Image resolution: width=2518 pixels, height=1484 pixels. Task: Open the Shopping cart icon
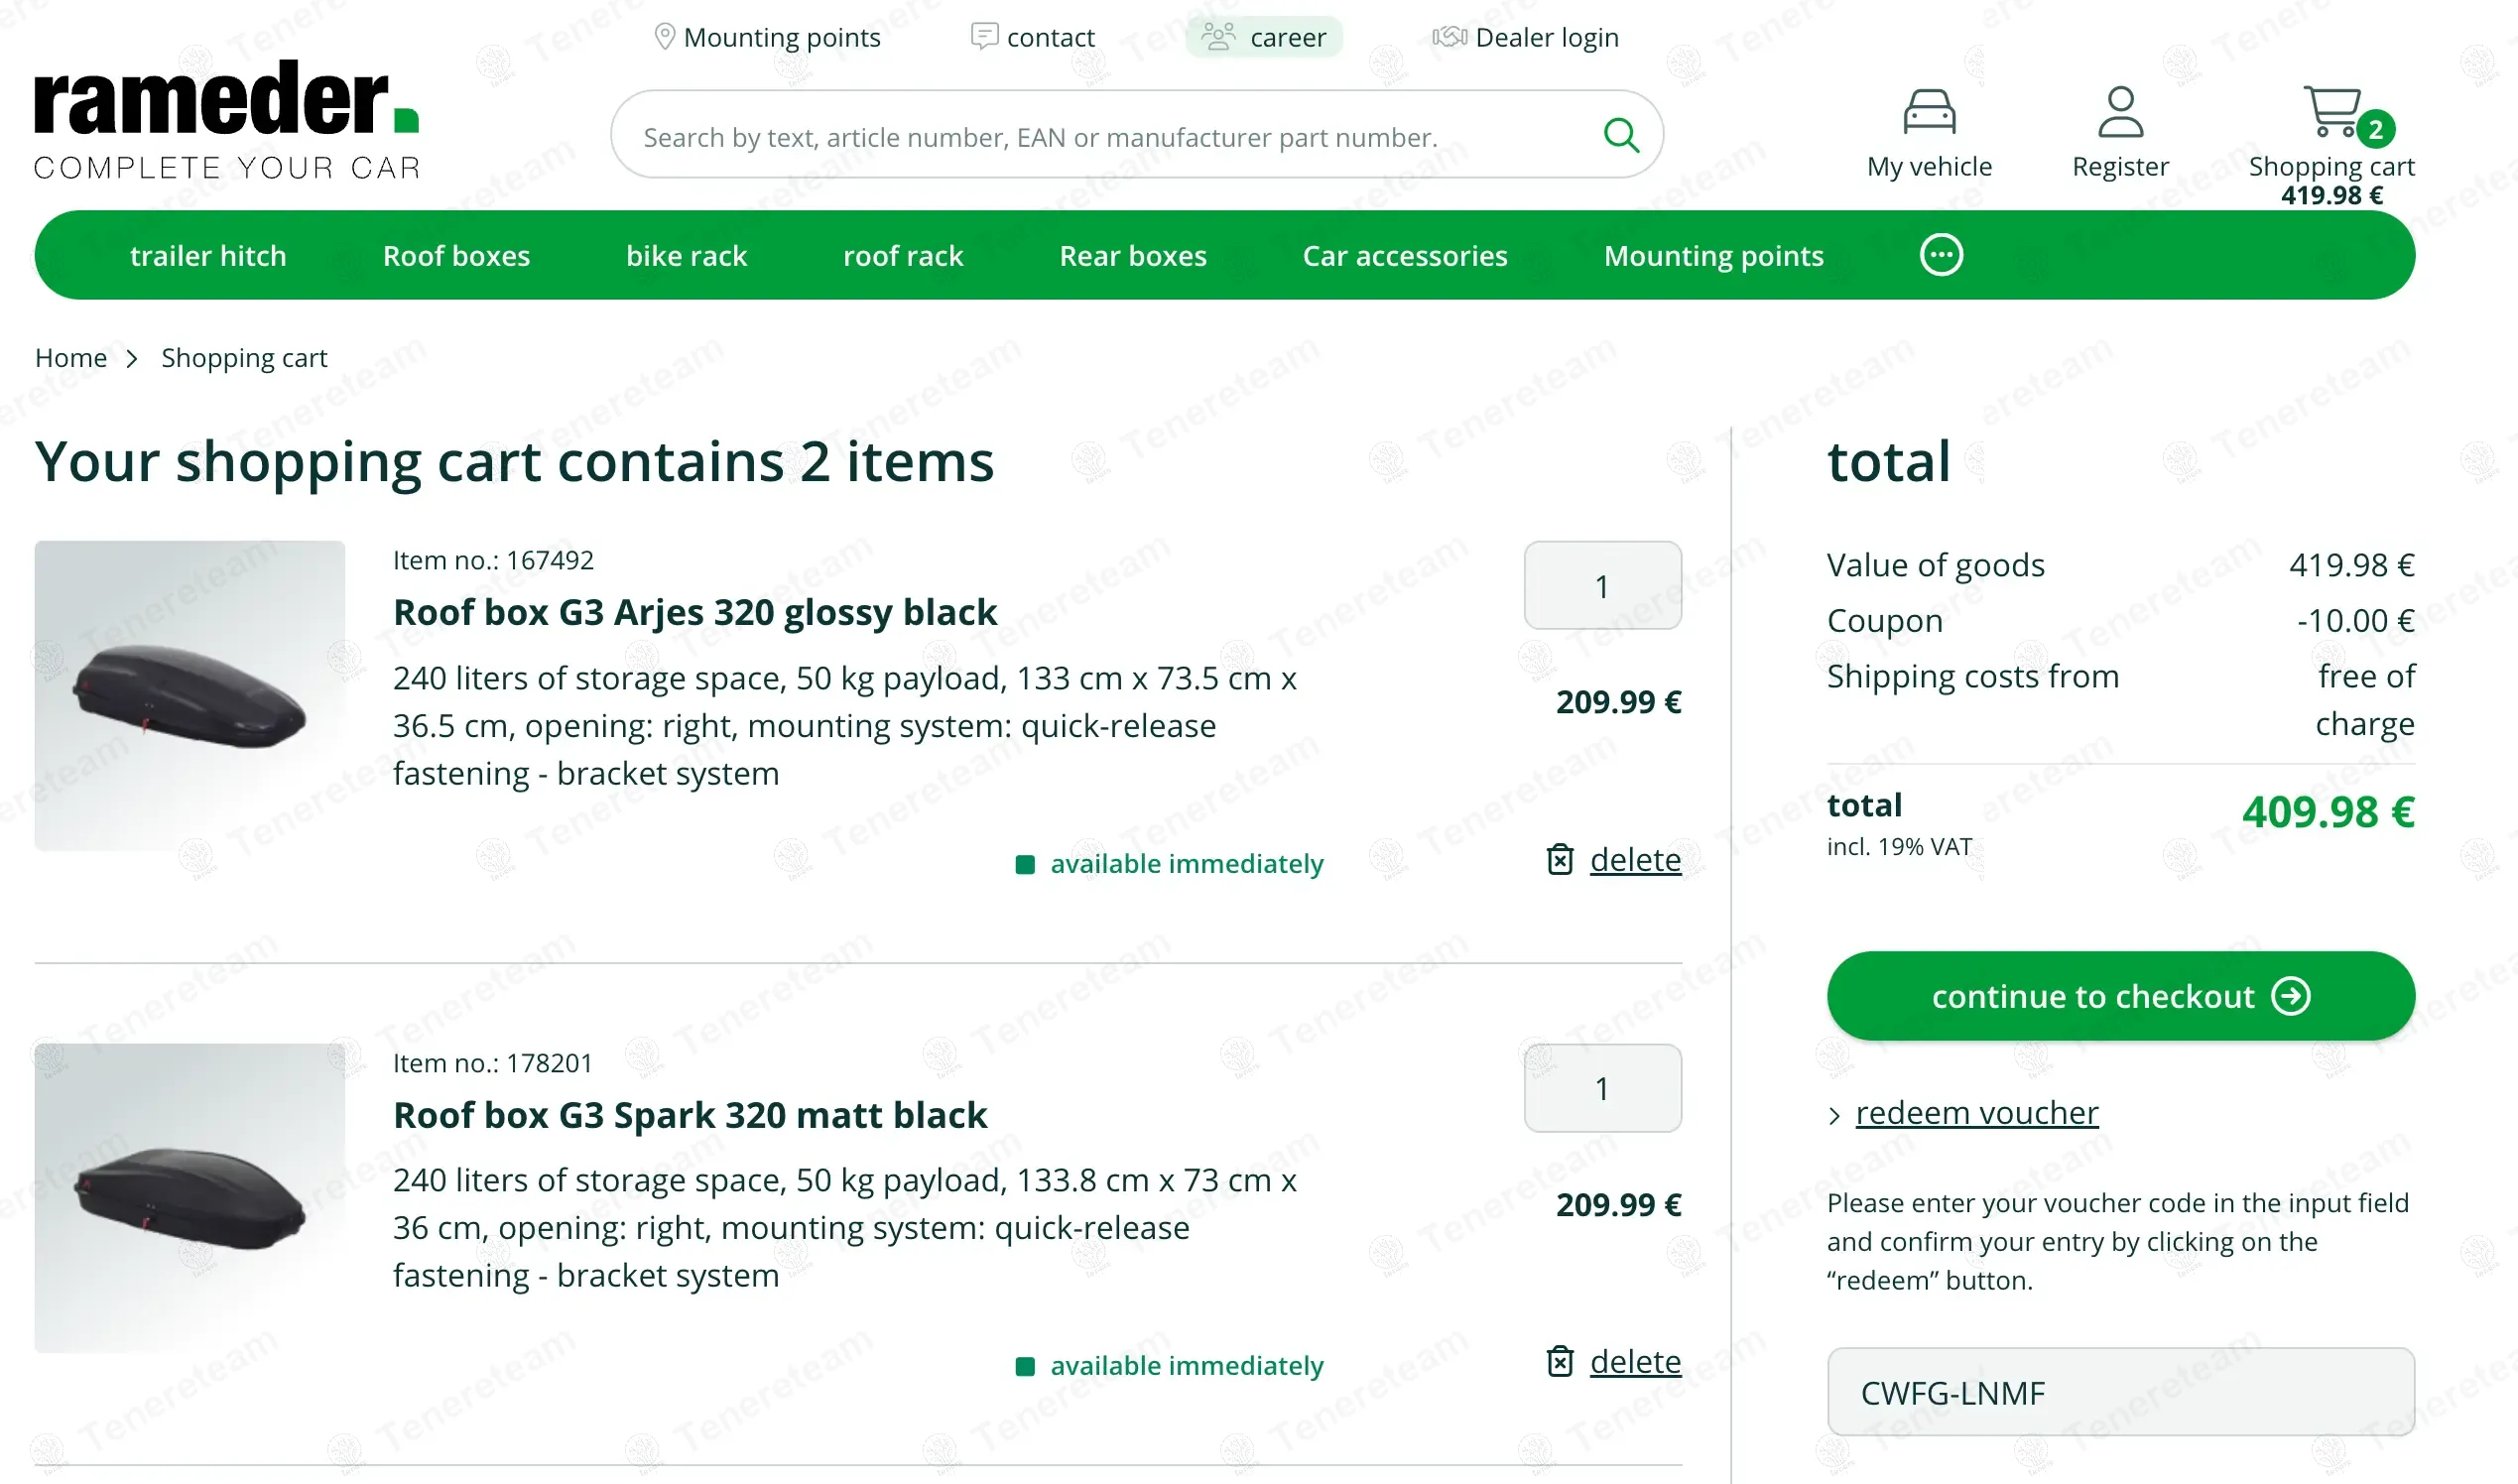[2330, 110]
